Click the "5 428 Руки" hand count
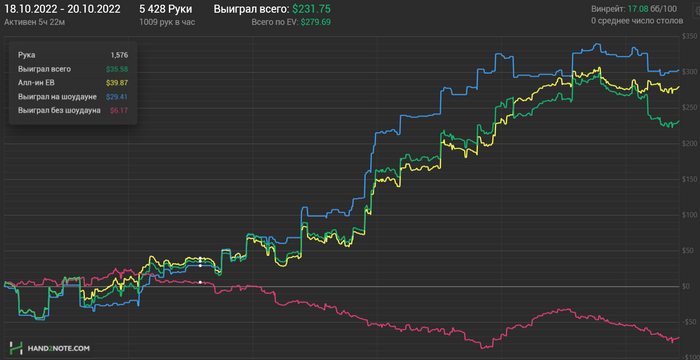700x360 pixels. [x=166, y=9]
